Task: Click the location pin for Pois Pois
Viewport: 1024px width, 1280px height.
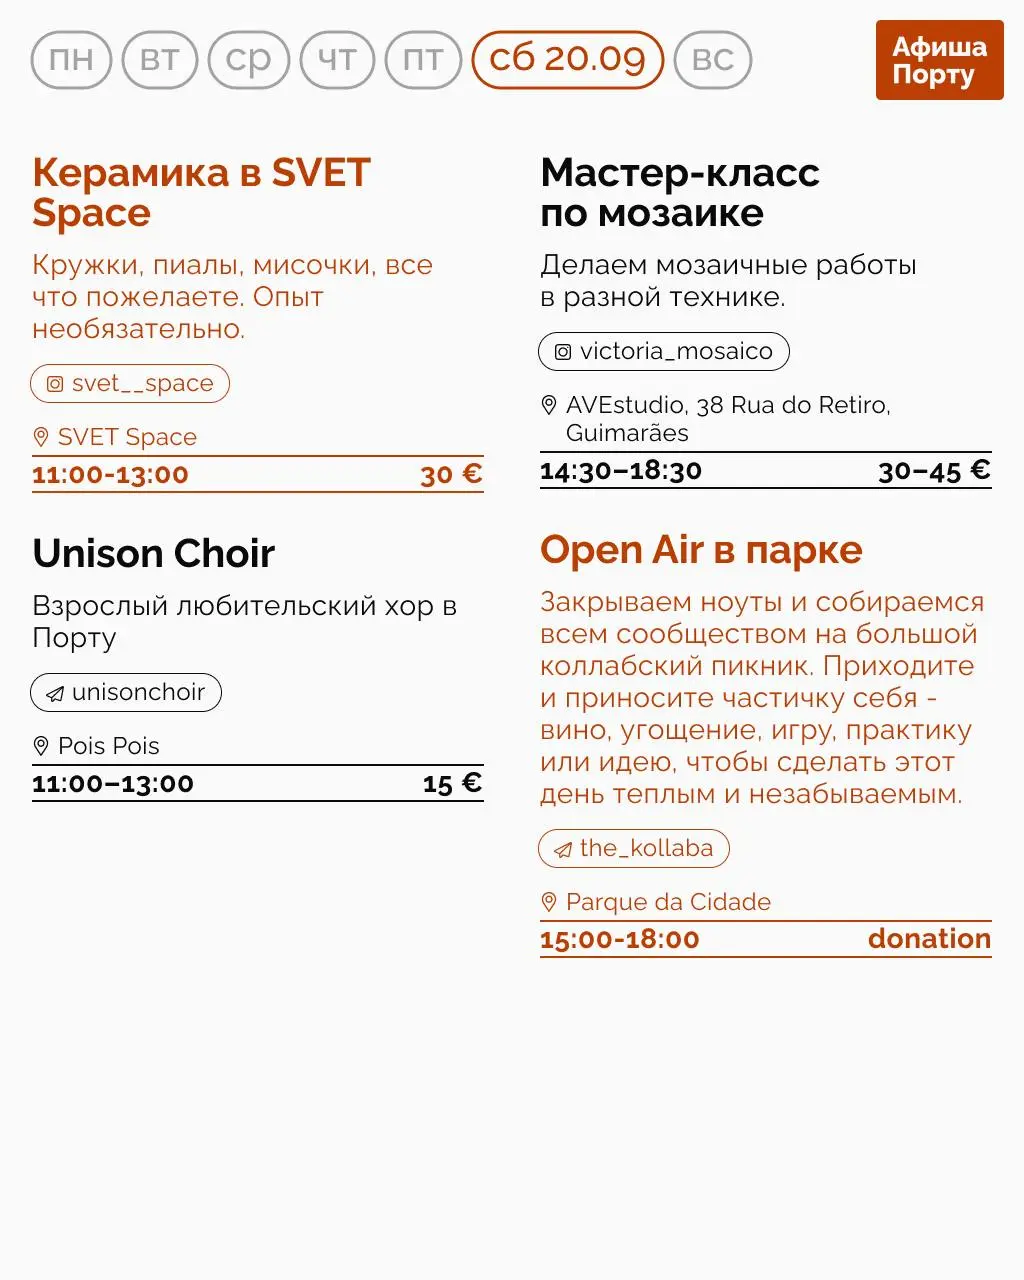Action: tap(41, 745)
